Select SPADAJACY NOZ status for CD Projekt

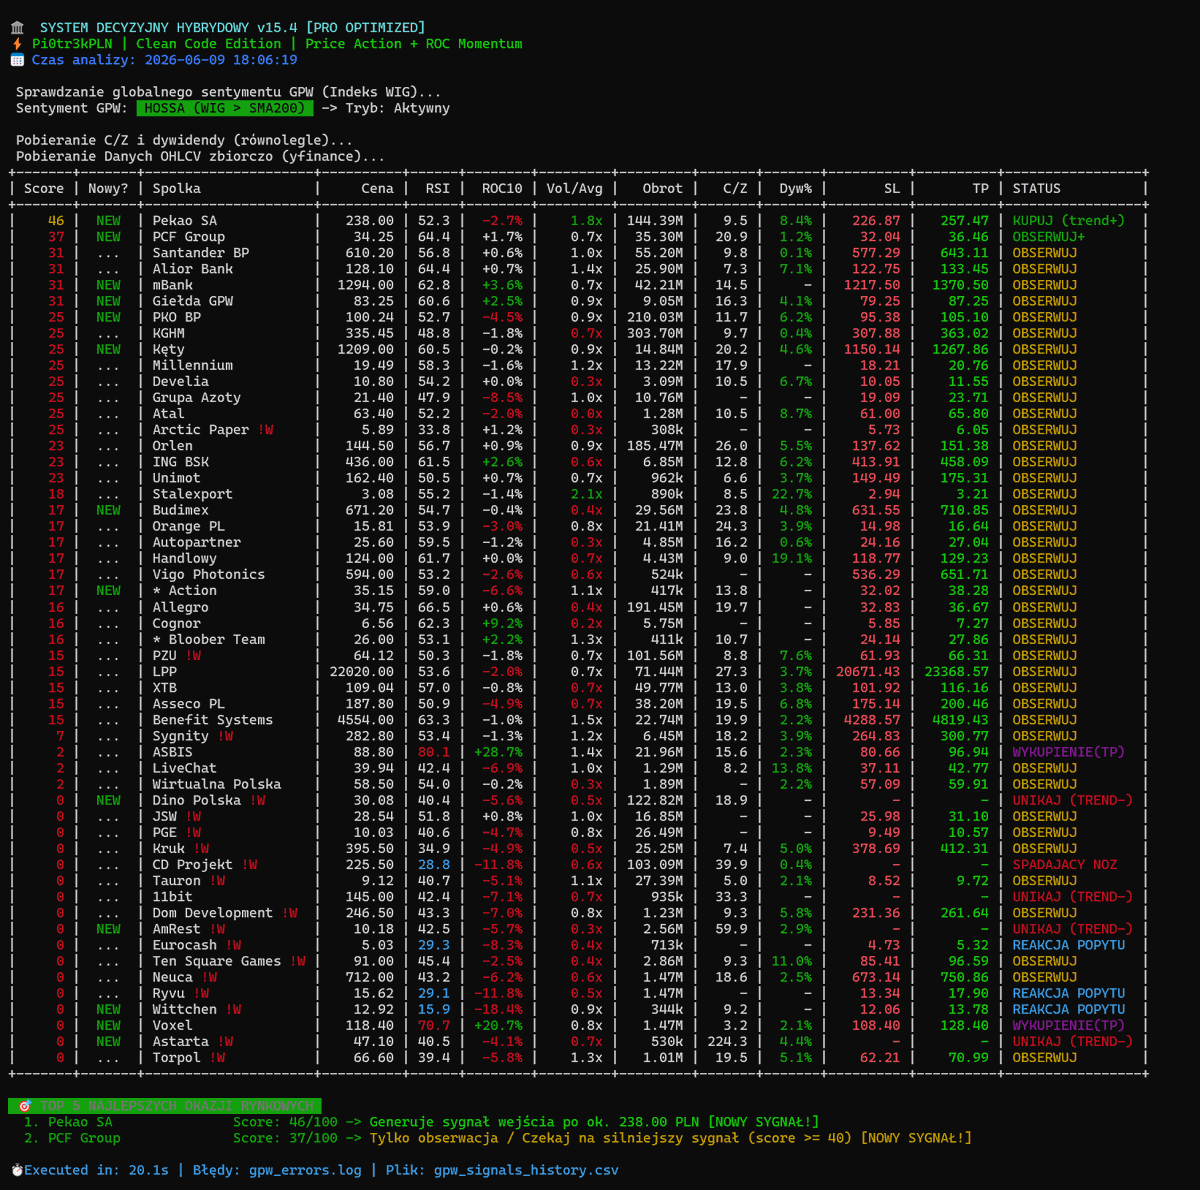tap(1065, 865)
